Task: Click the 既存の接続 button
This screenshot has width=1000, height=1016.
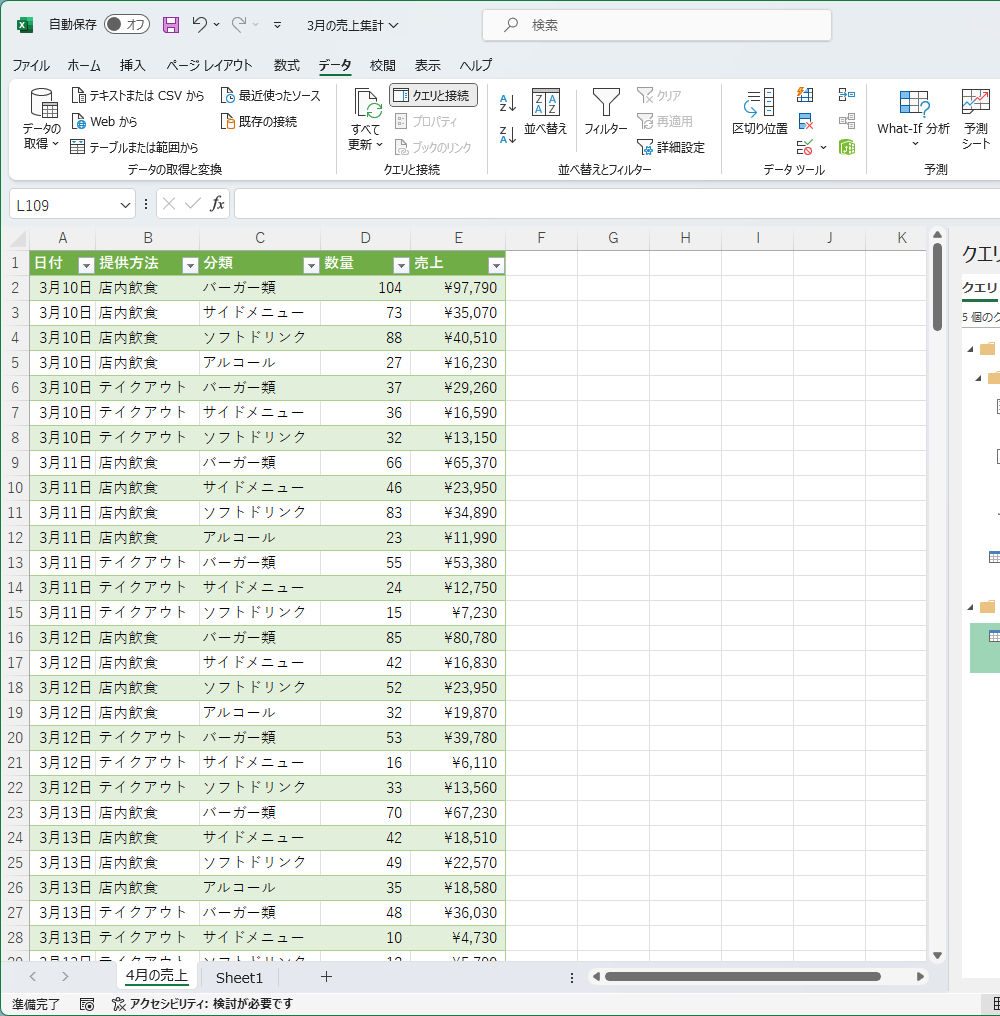Action: click(258, 121)
